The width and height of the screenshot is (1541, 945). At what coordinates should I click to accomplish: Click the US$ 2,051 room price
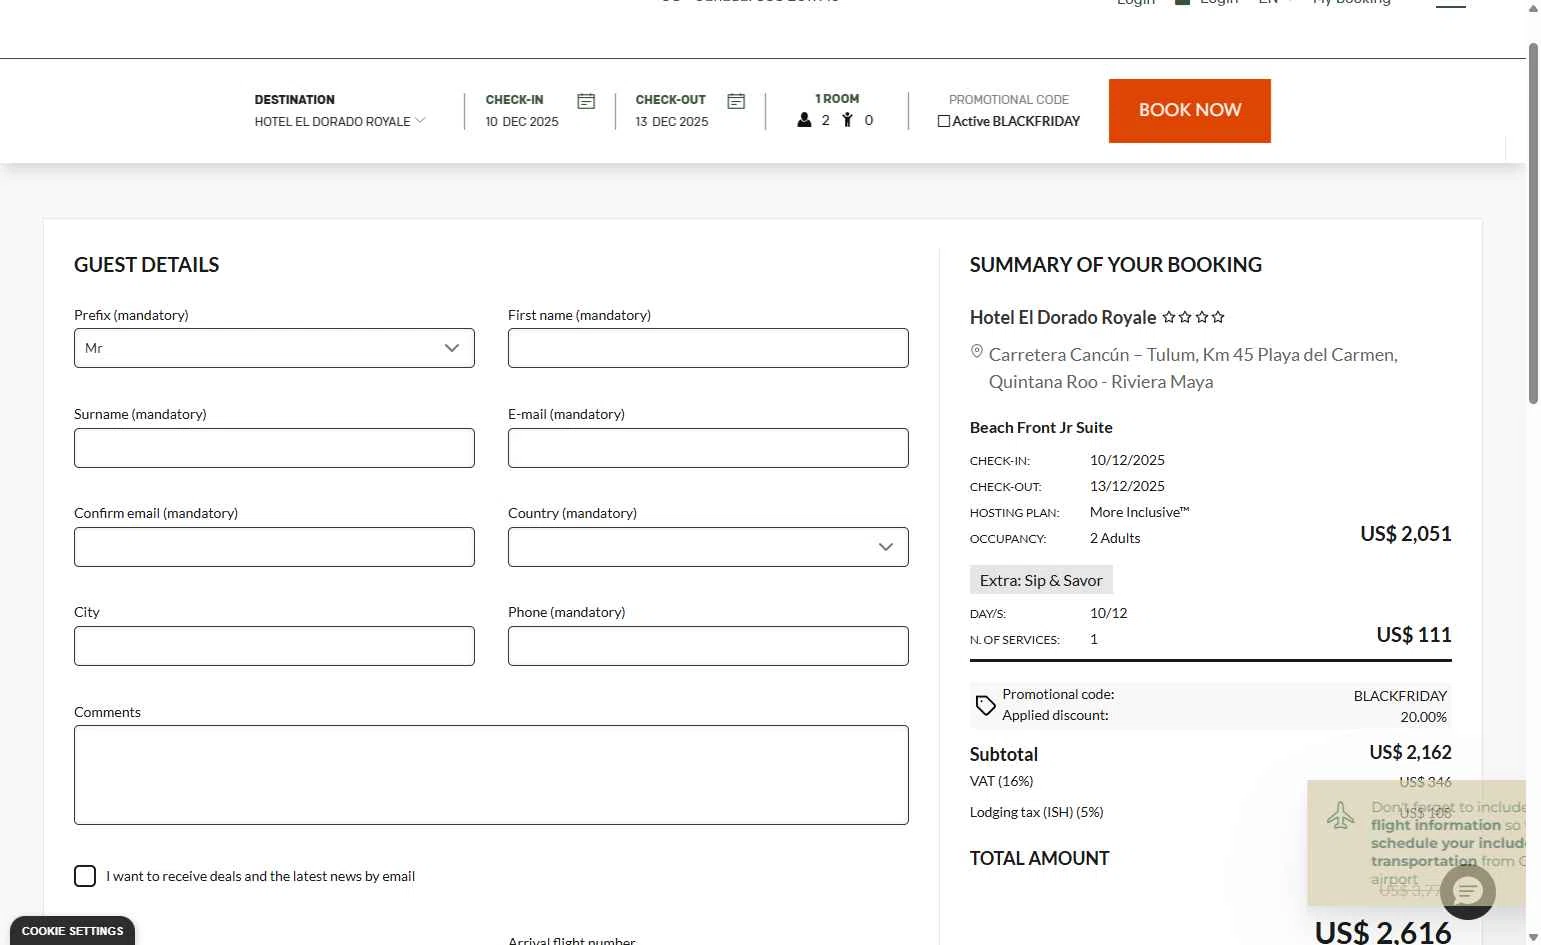coord(1406,534)
